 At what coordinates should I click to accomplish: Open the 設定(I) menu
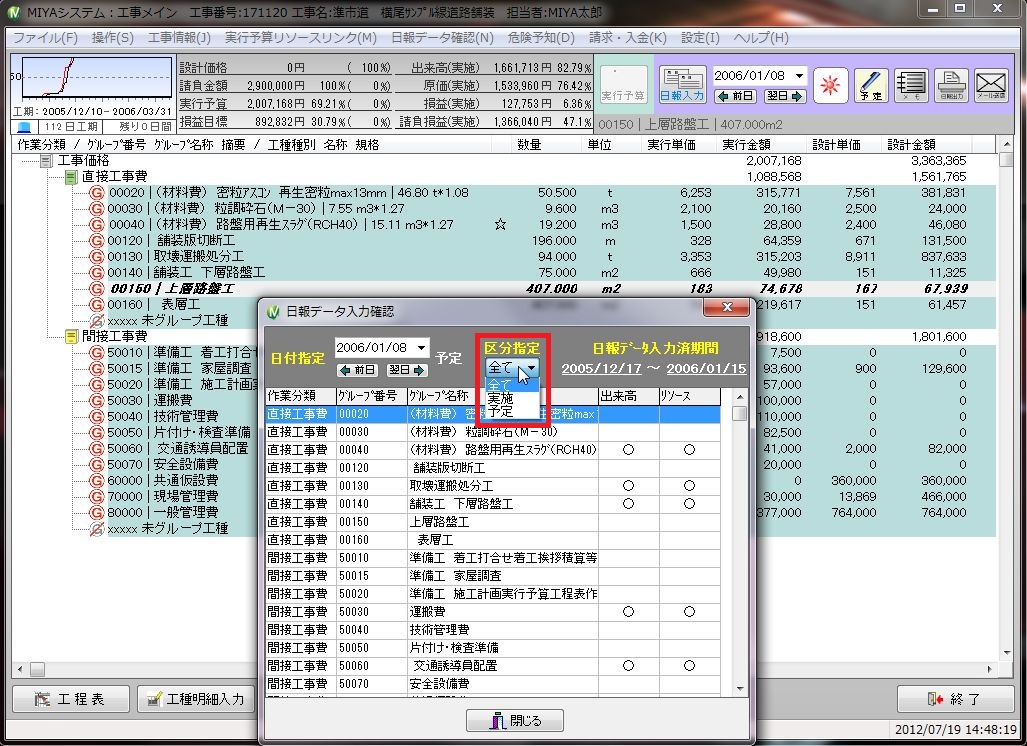(x=700, y=38)
